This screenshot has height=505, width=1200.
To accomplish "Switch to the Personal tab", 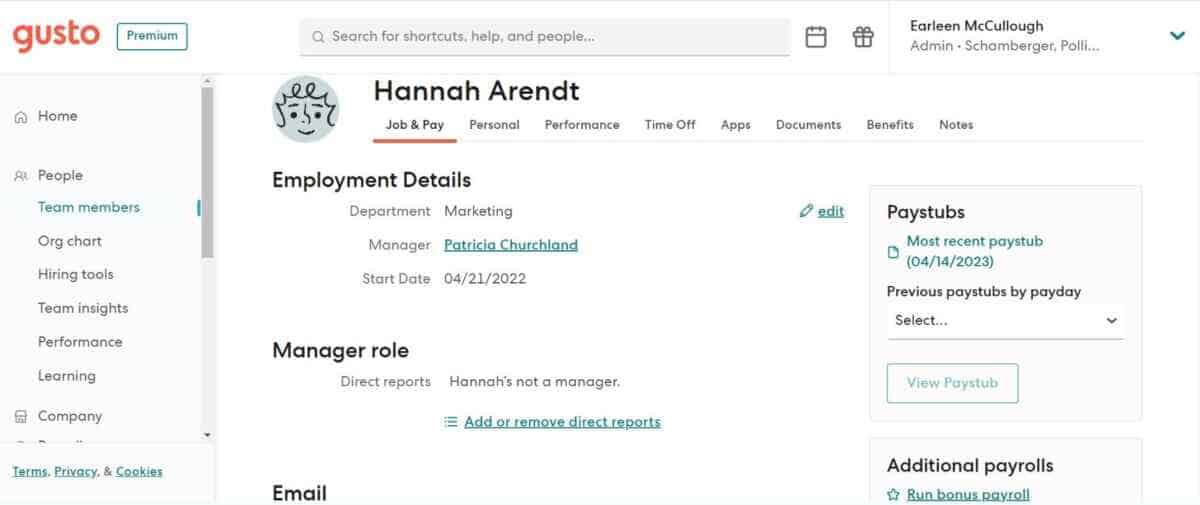I will pos(494,125).
